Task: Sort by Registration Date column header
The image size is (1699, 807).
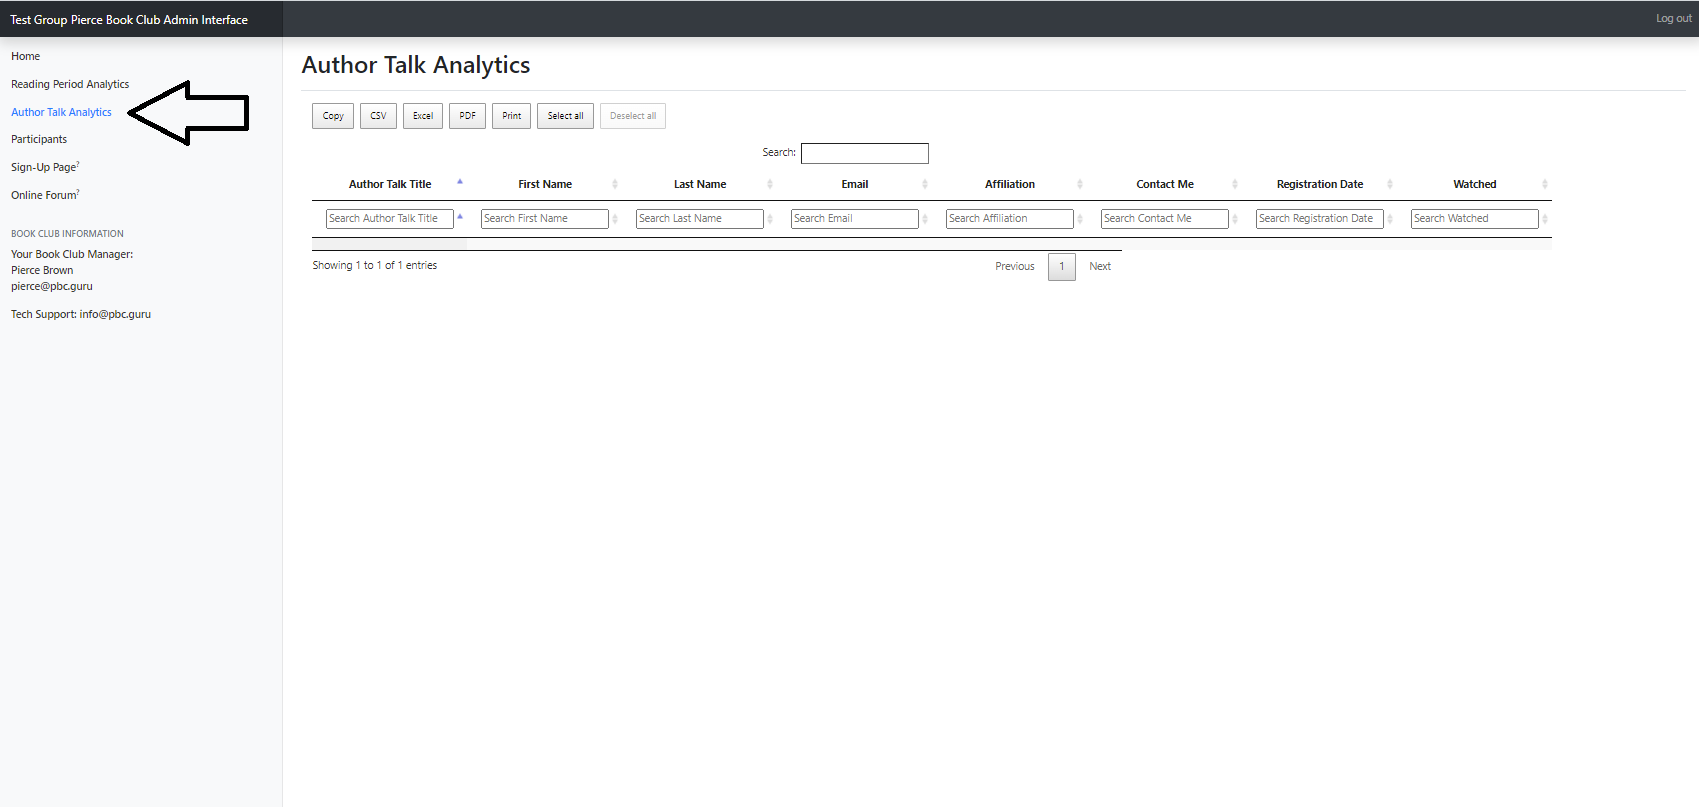Action: click(x=1319, y=184)
